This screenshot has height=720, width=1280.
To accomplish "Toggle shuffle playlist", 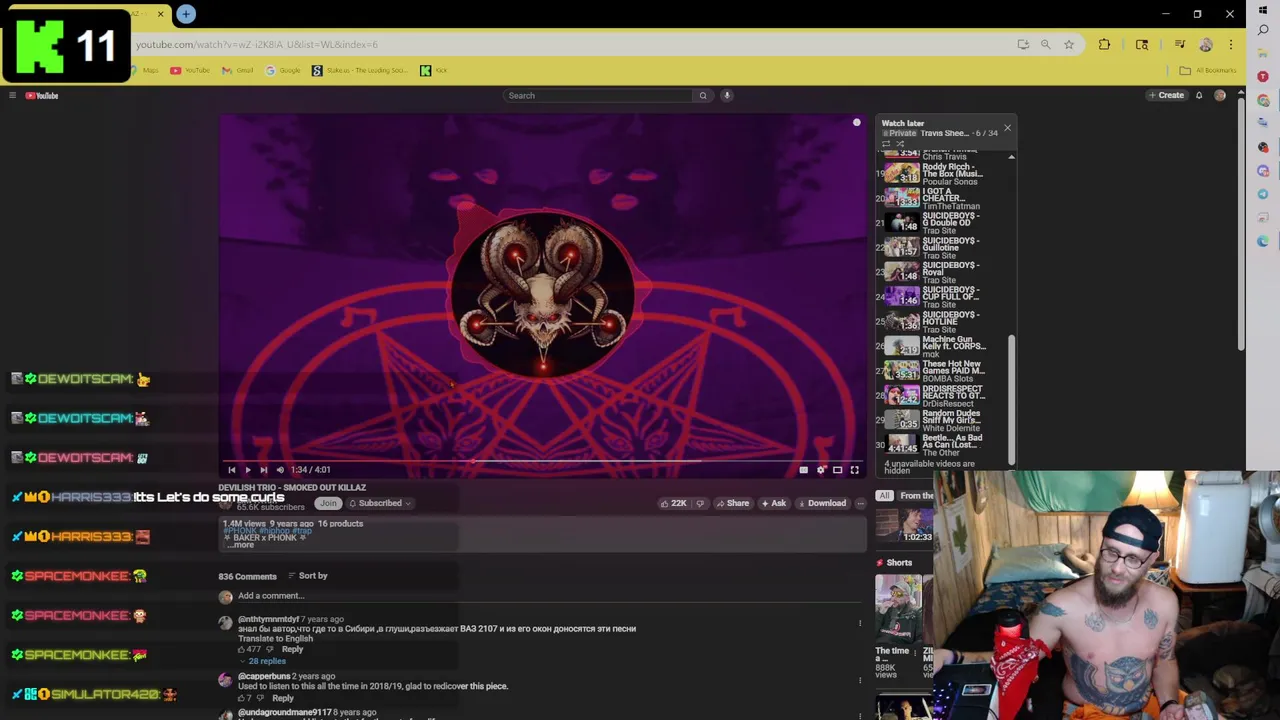I will (900, 144).
